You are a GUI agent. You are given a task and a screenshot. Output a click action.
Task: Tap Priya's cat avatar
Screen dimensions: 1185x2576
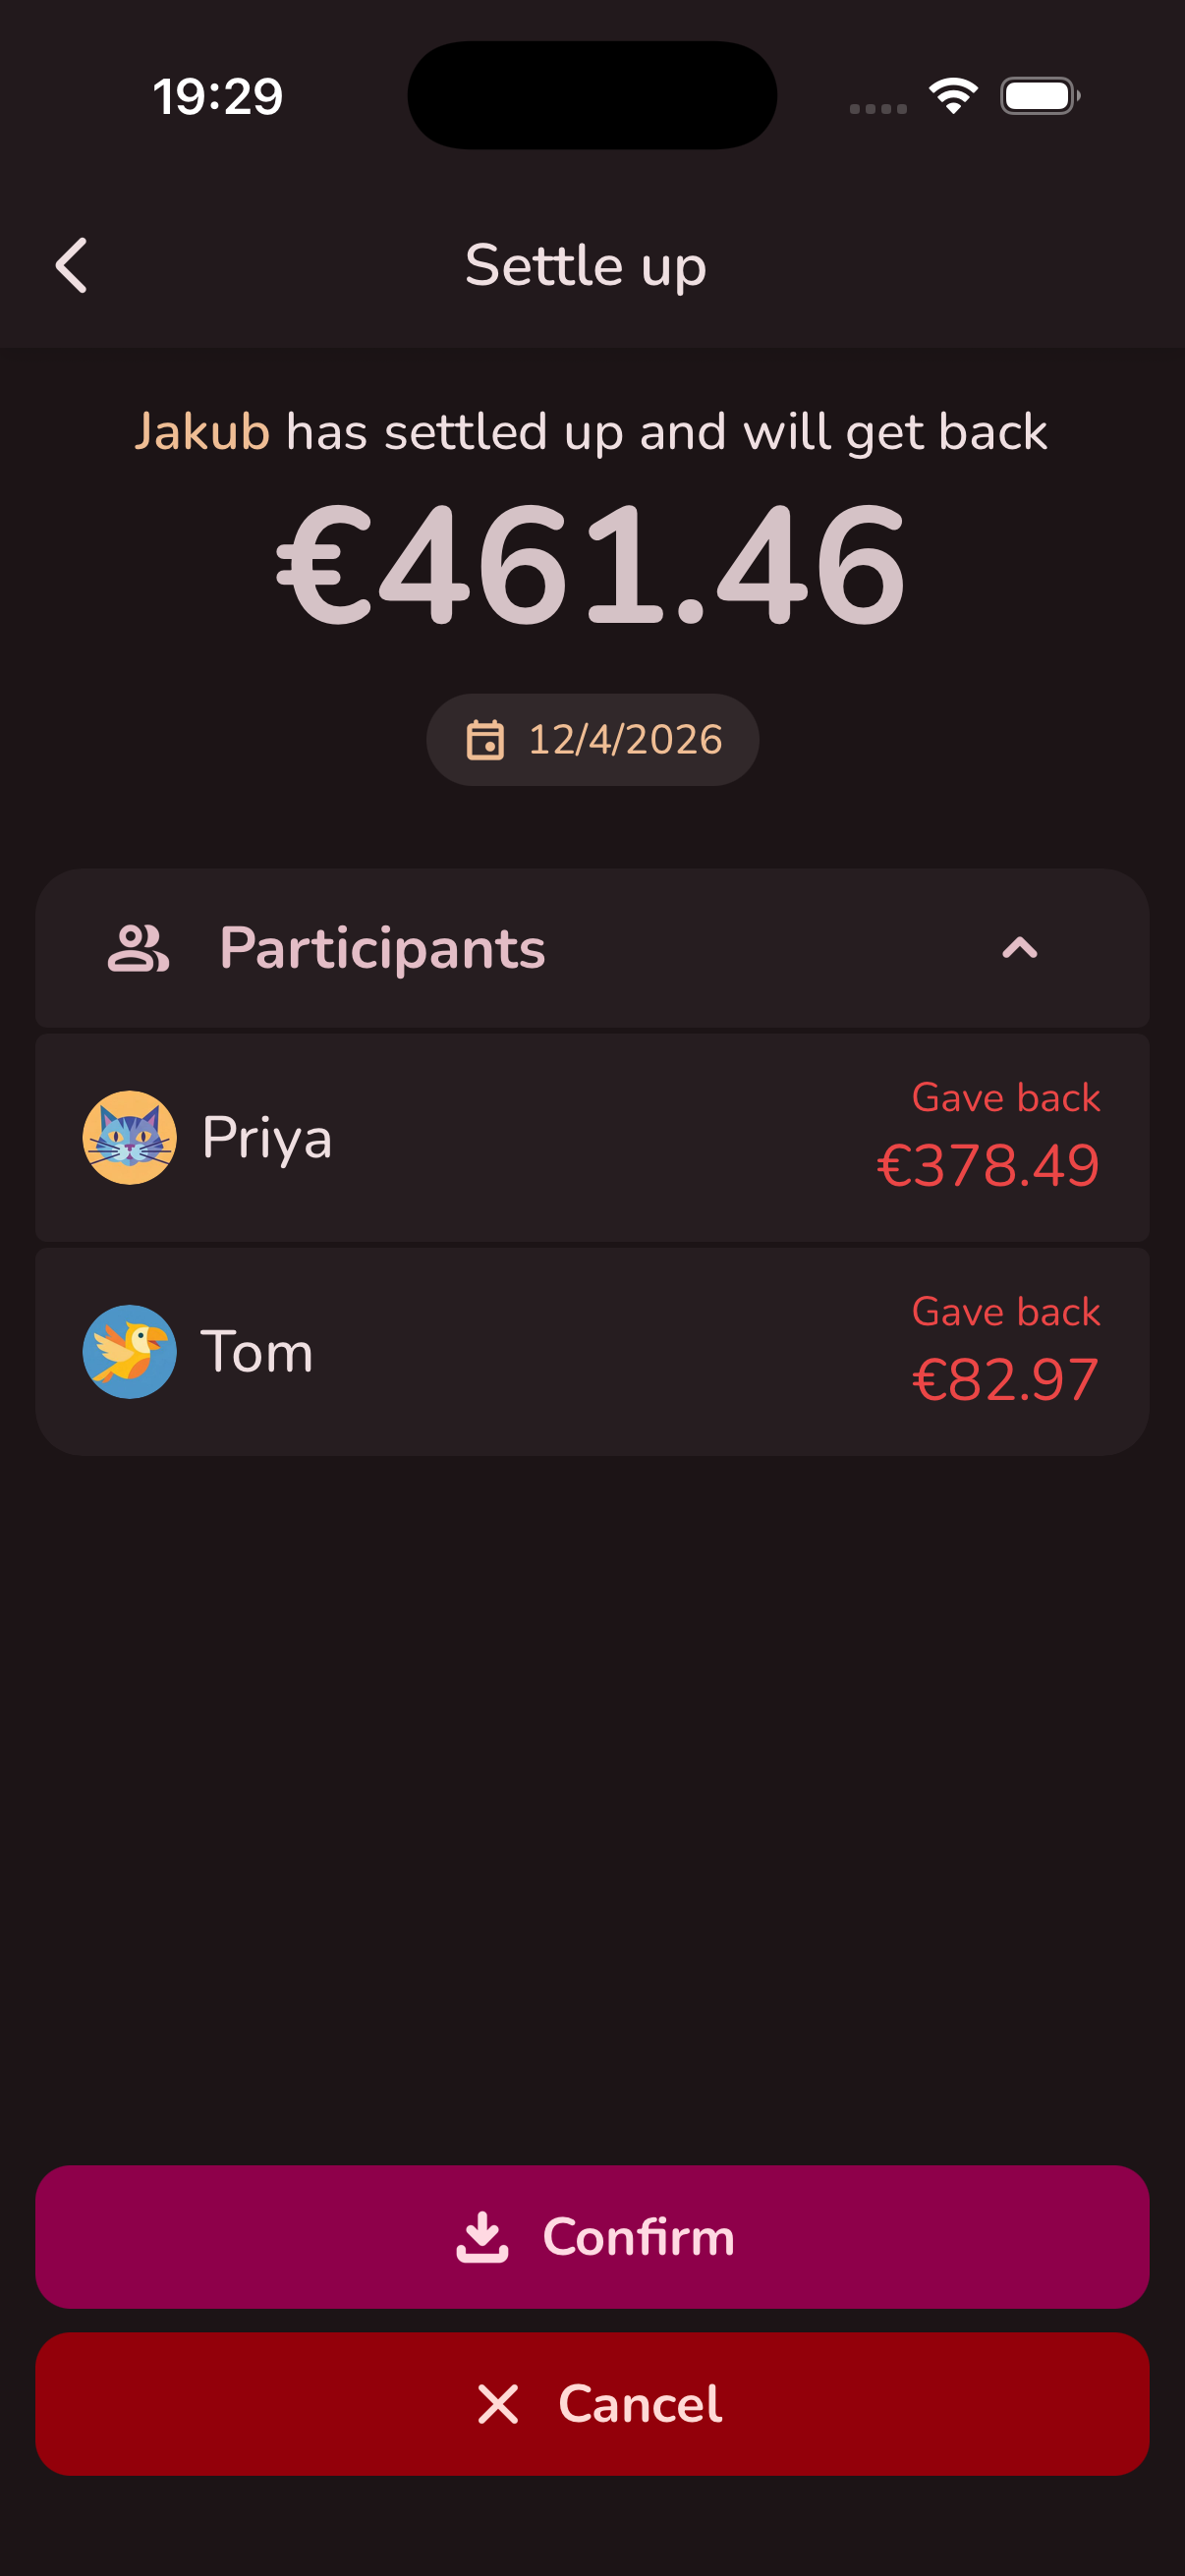click(129, 1137)
